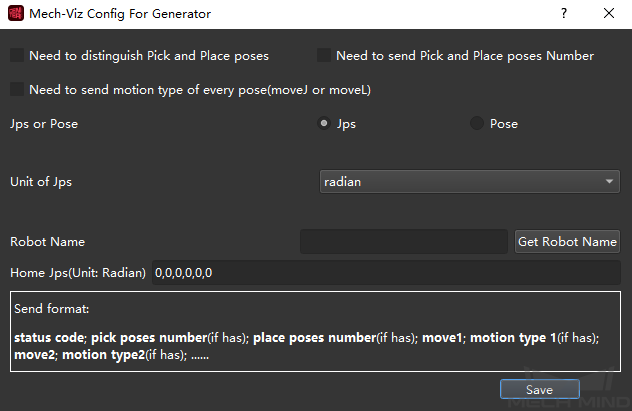This screenshot has width=632, height=411.
Task: Enable distinguish Pick and Place poses checkbox
Action: (x=17, y=56)
